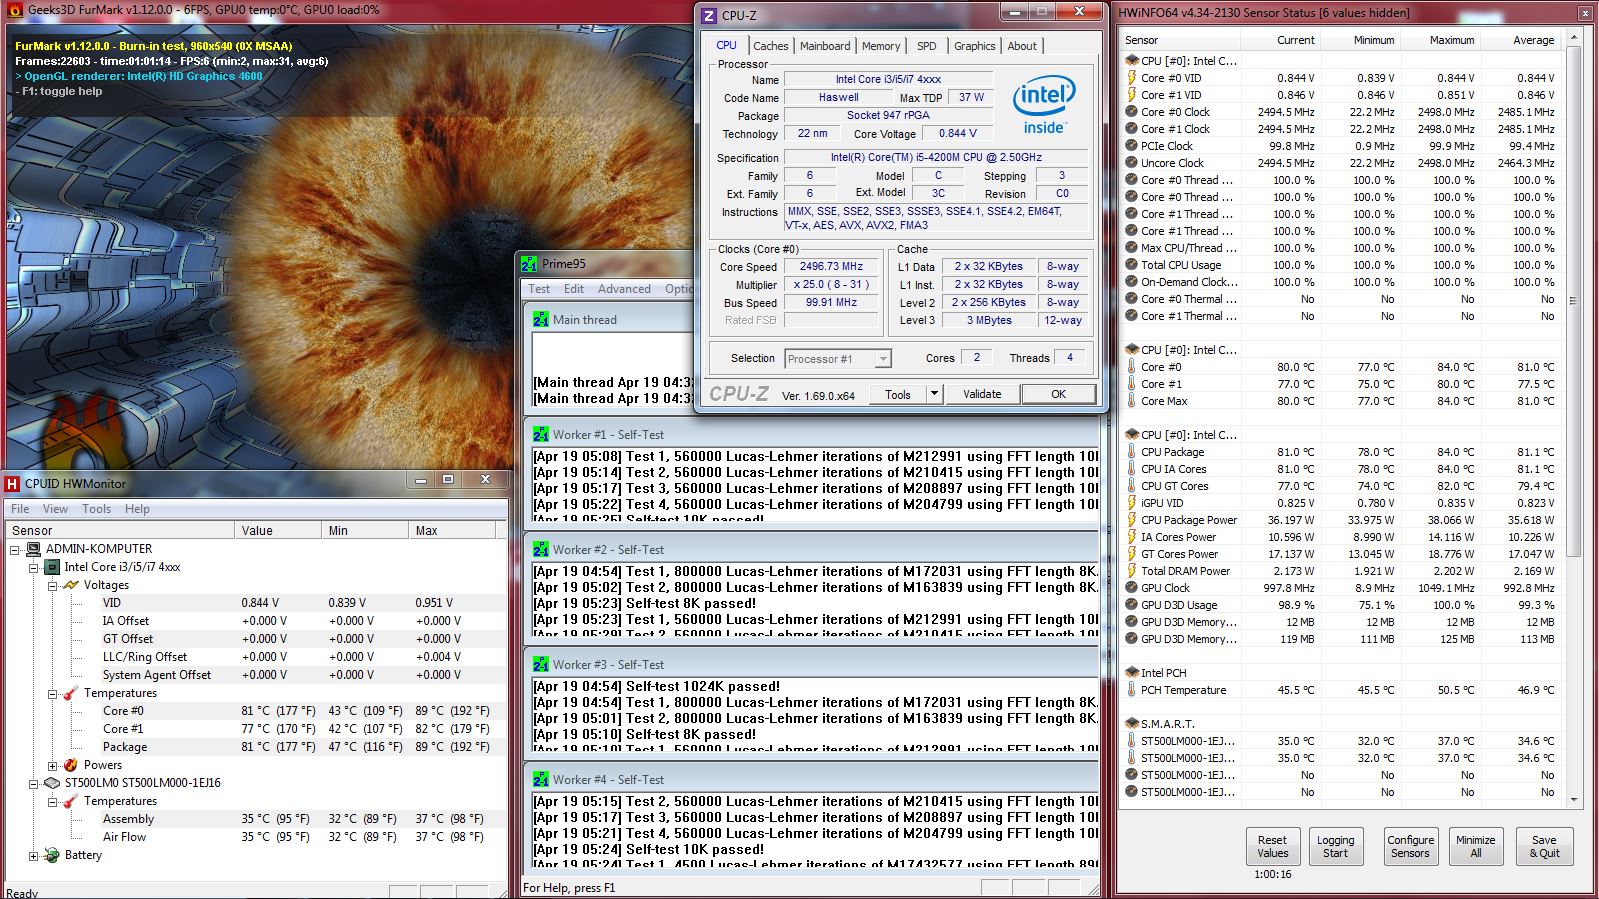The height and width of the screenshot is (899, 1599).
Task: Open the Test menu in Prime95
Action: tap(539, 289)
